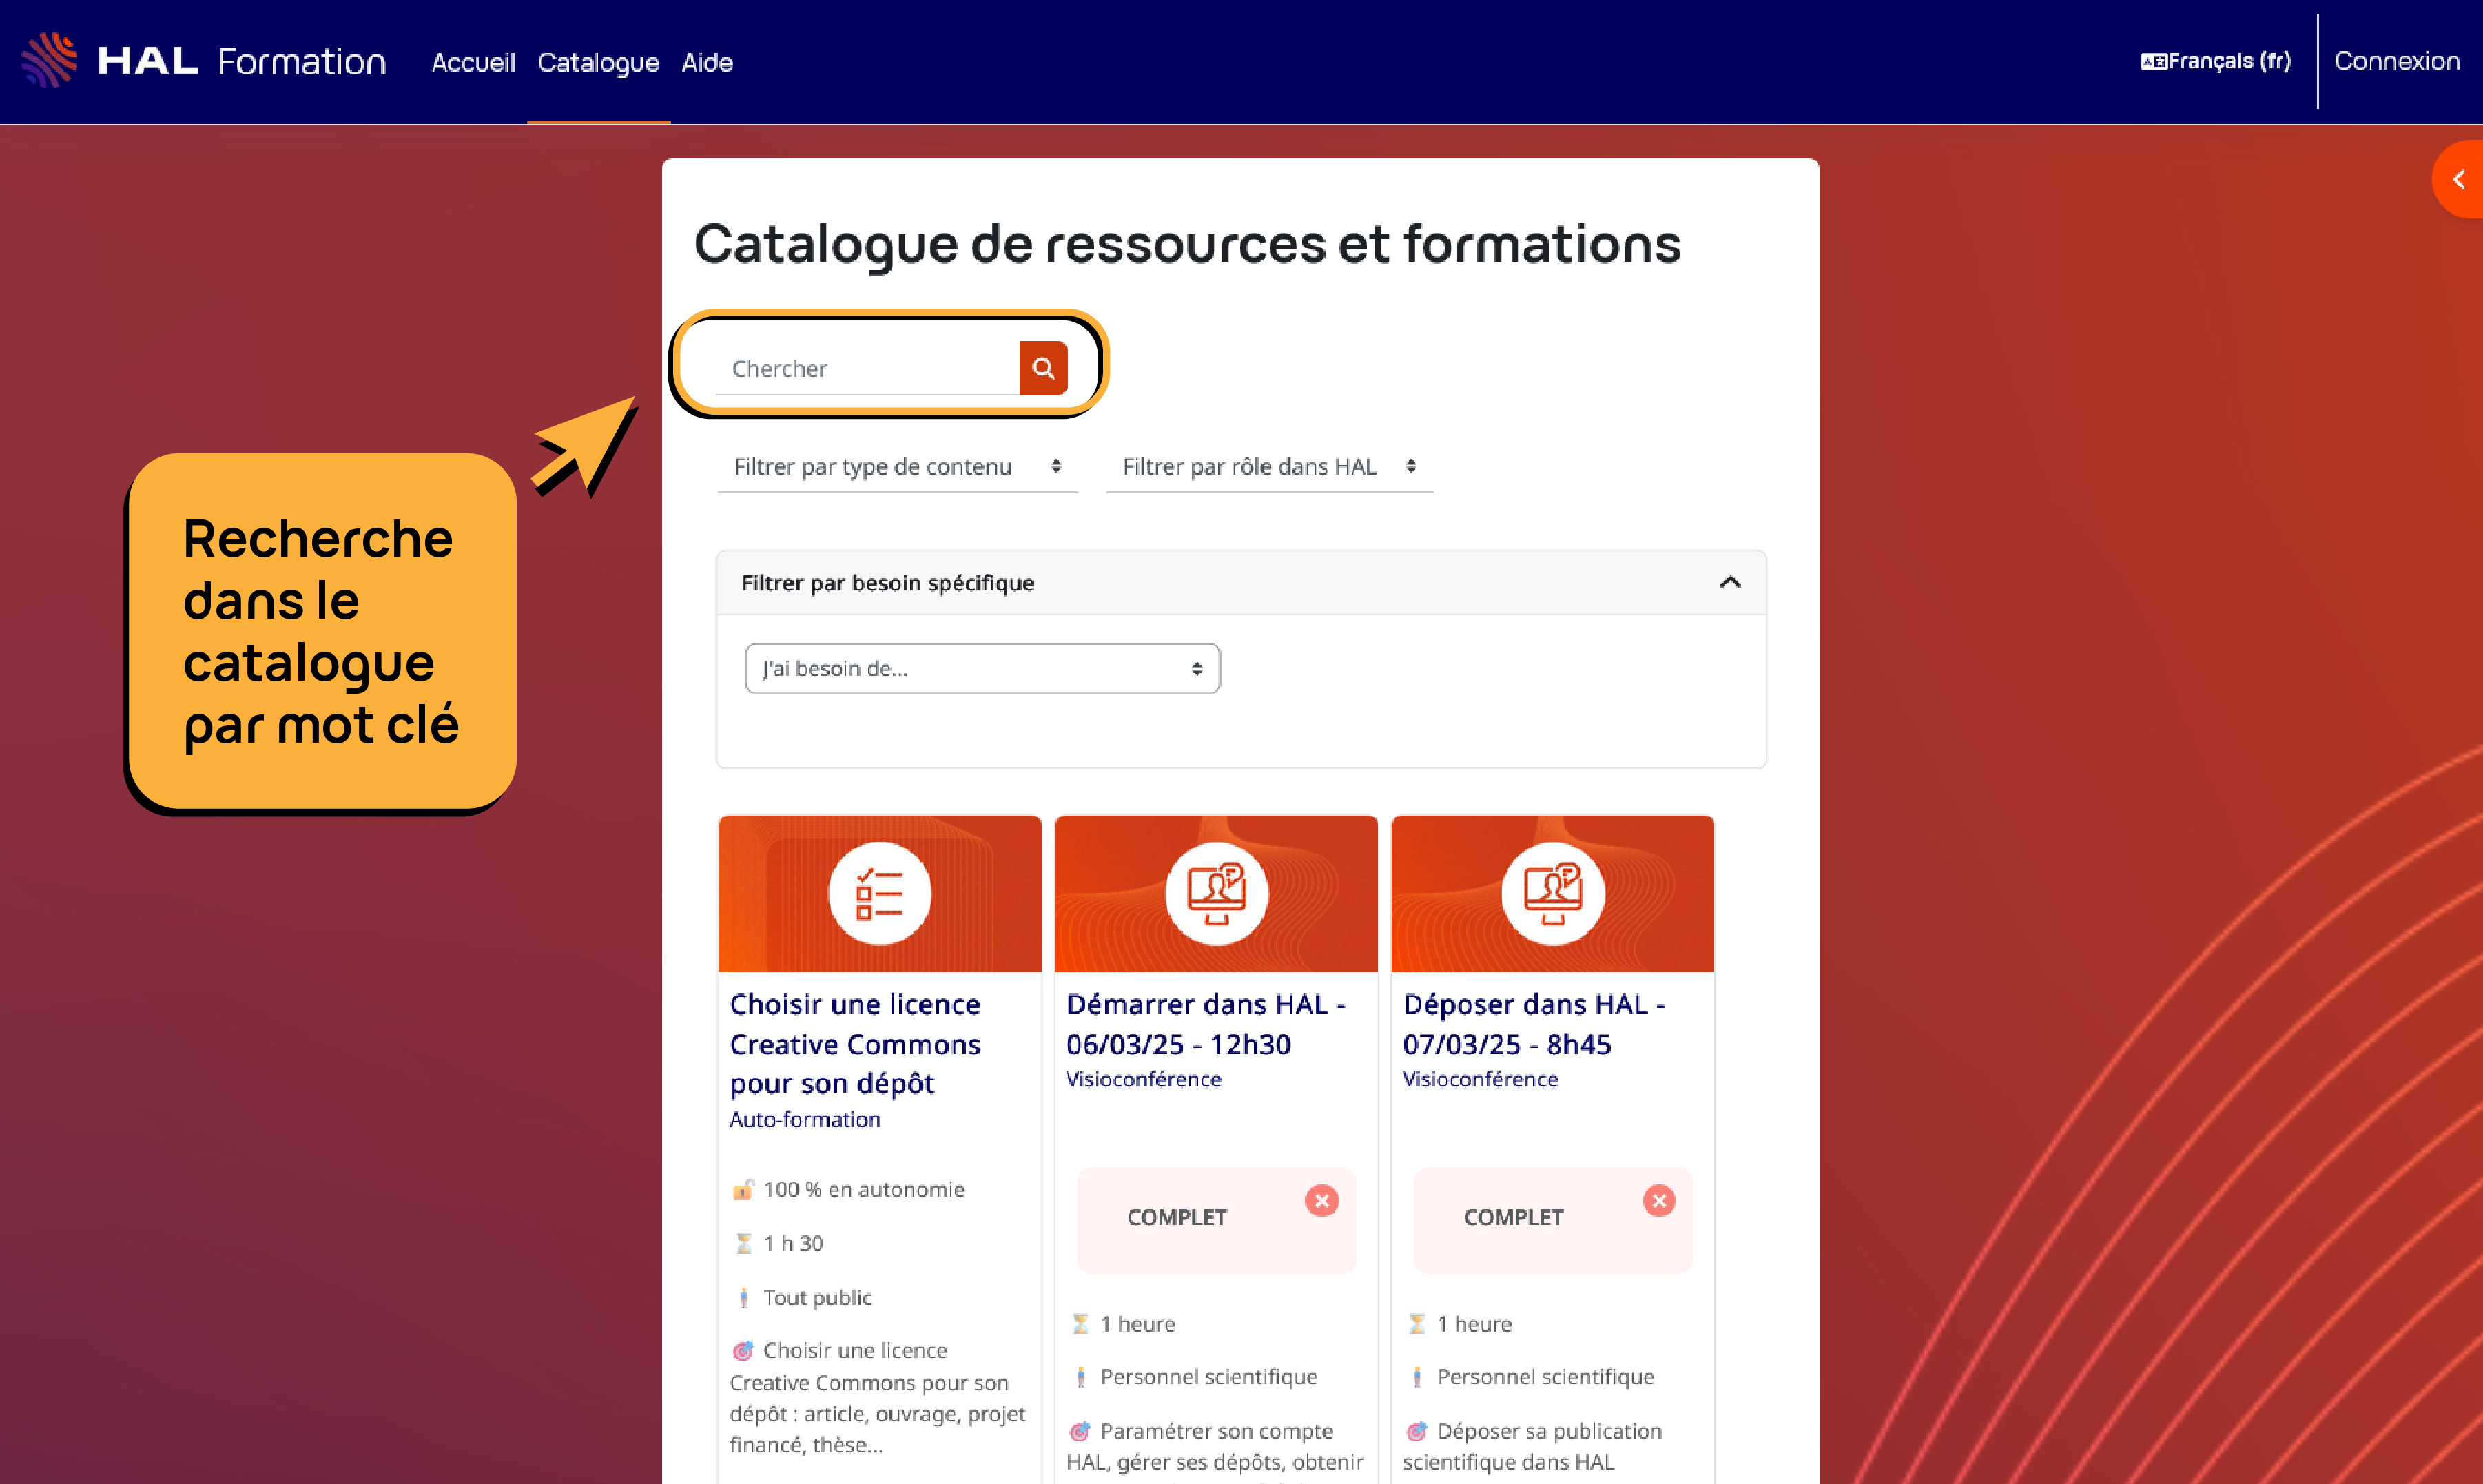The image size is (2483, 1484).
Task: Click target icon beside Déposer sa publication
Action: (1417, 1431)
